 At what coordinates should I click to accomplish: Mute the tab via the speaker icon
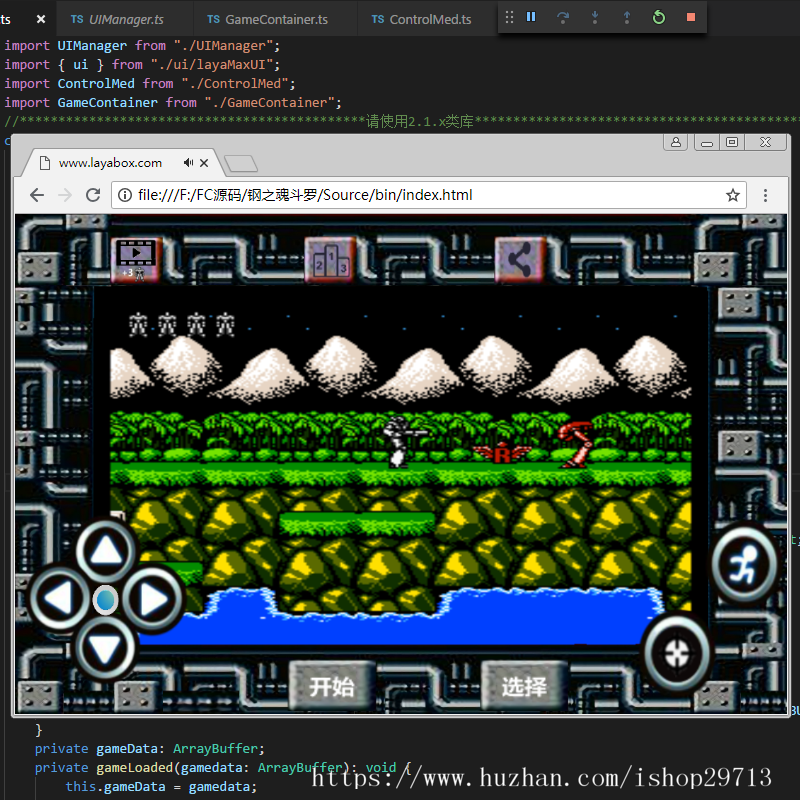pos(188,162)
